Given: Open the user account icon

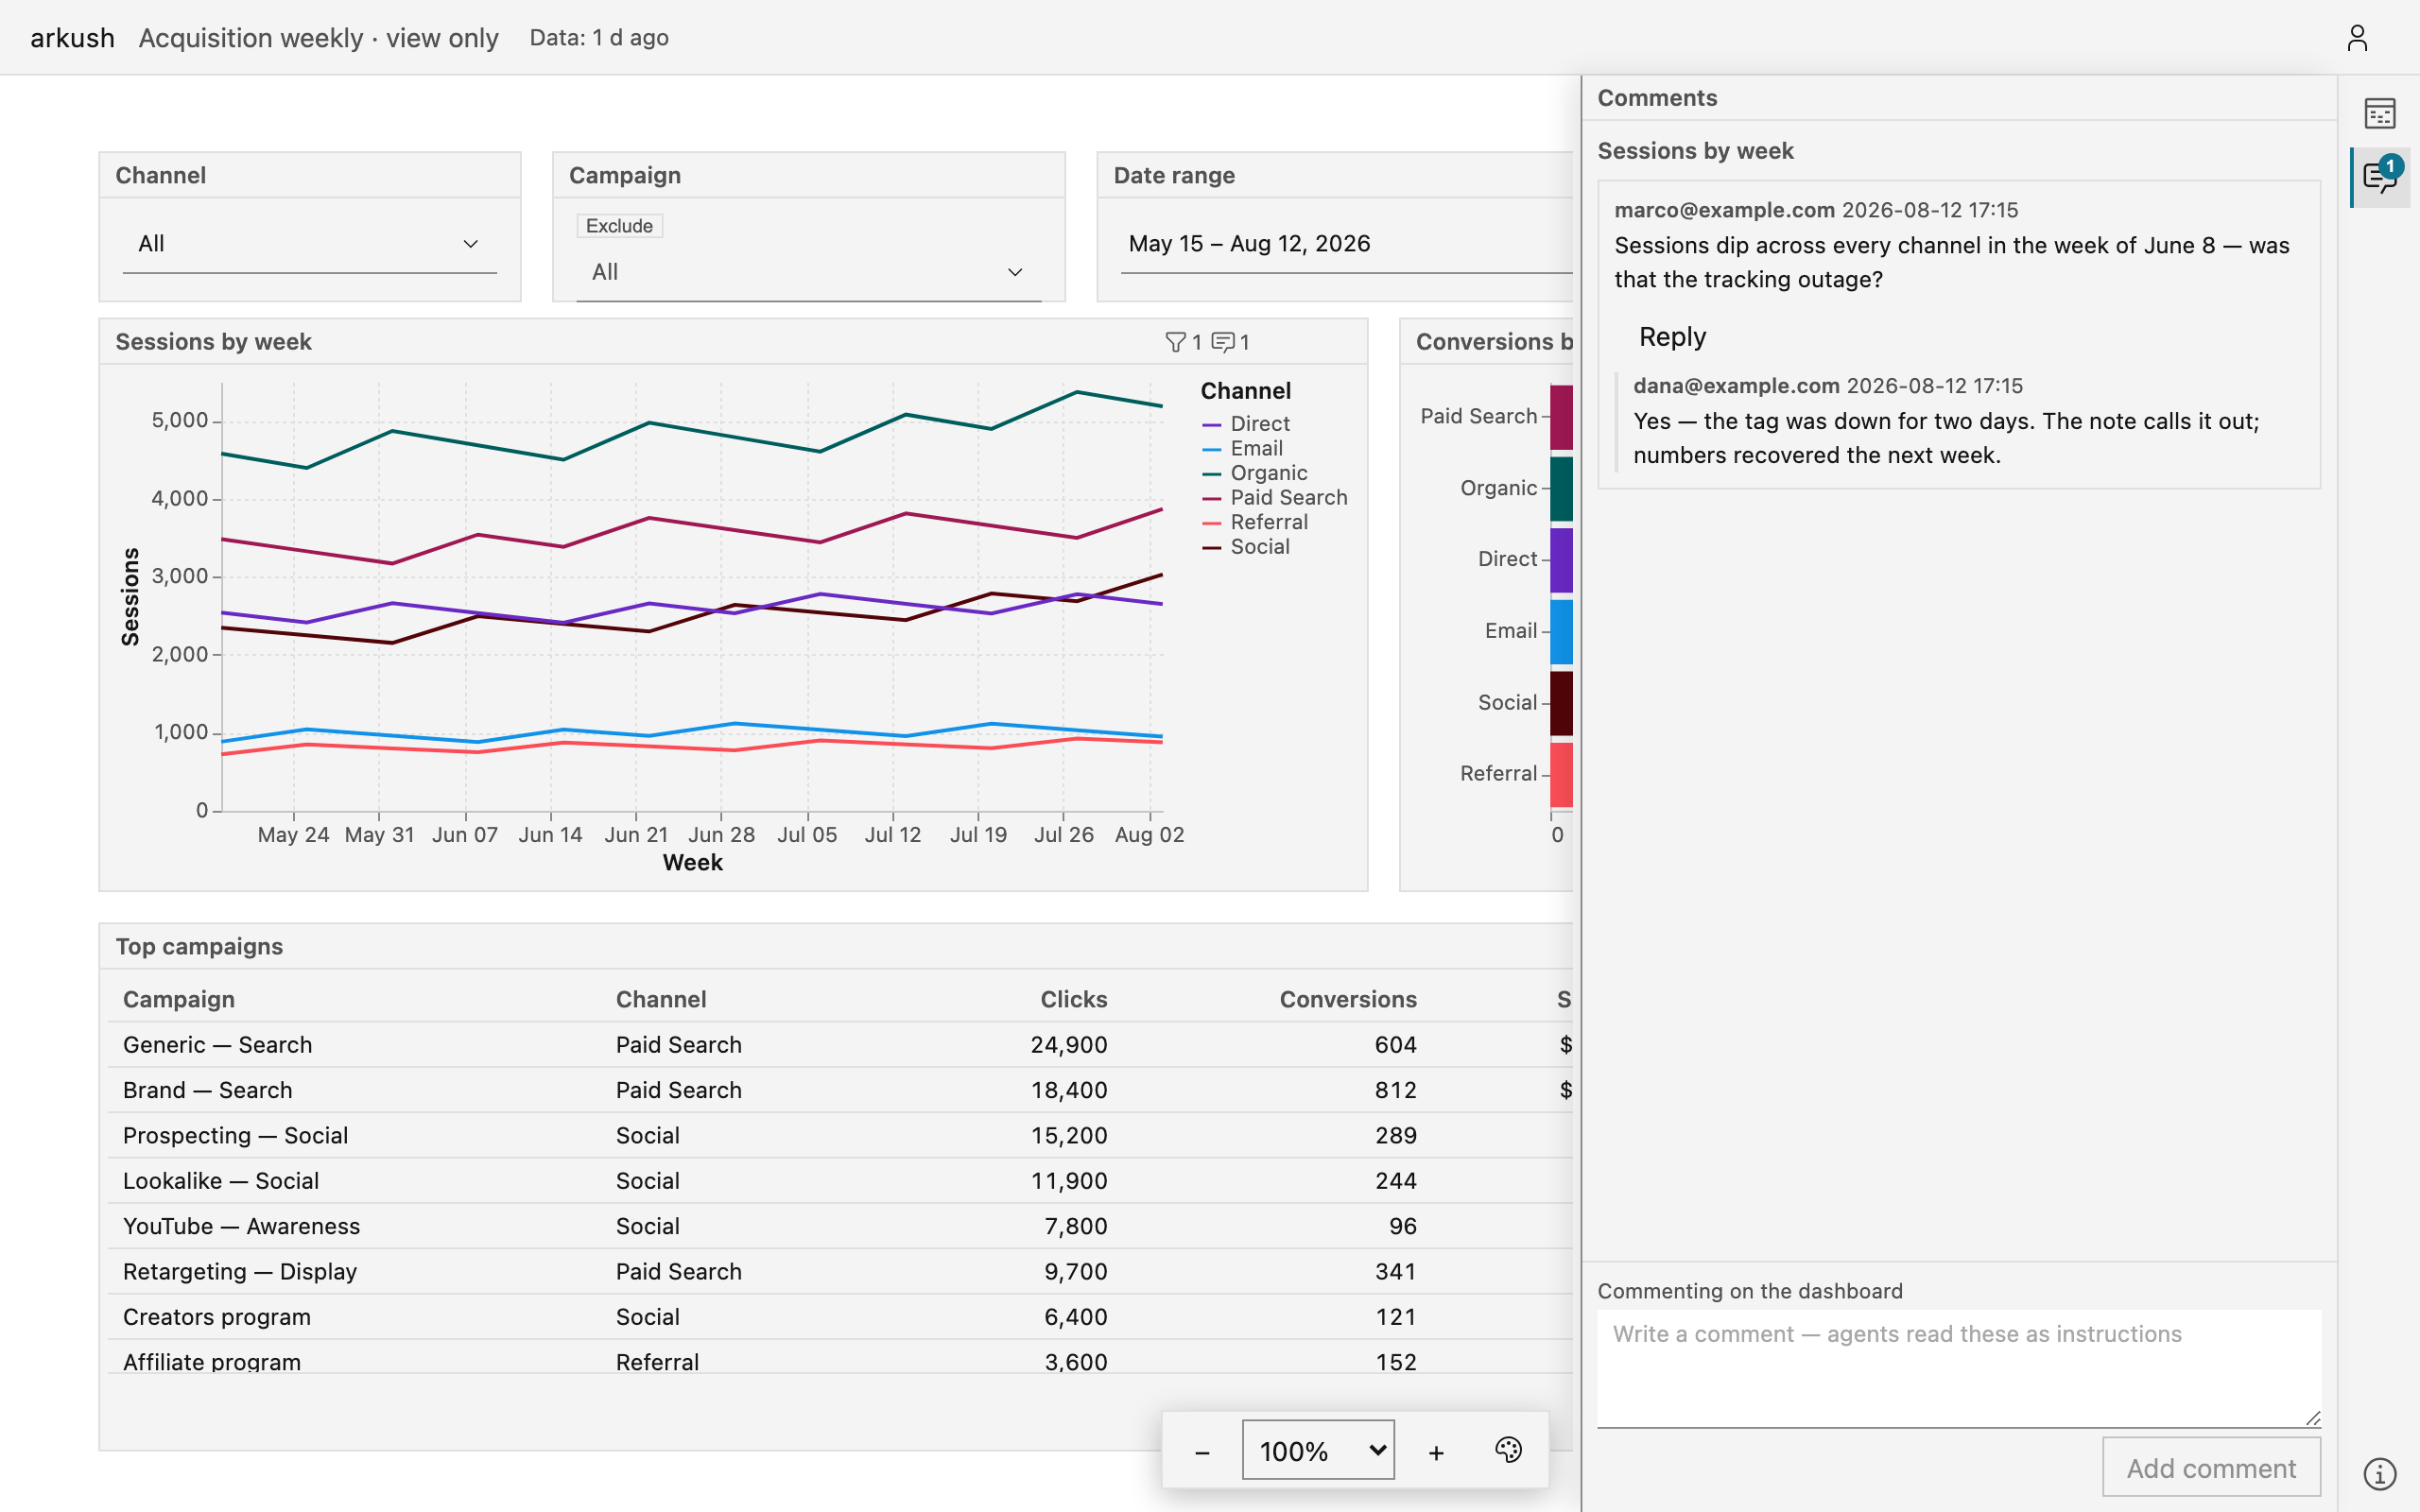Looking at the screenshot, I should pyautogui.click(x=2357, y=38).
